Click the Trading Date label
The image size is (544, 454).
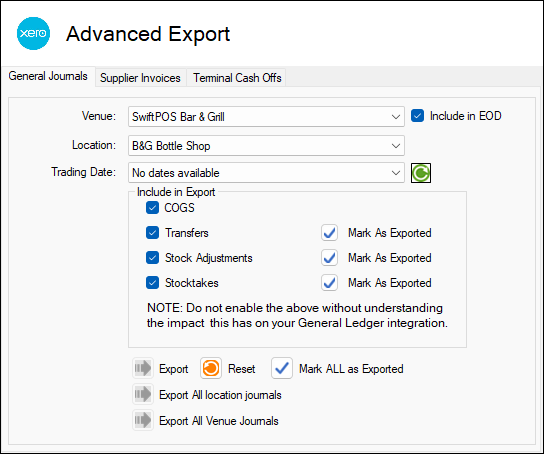click(84, 172)
